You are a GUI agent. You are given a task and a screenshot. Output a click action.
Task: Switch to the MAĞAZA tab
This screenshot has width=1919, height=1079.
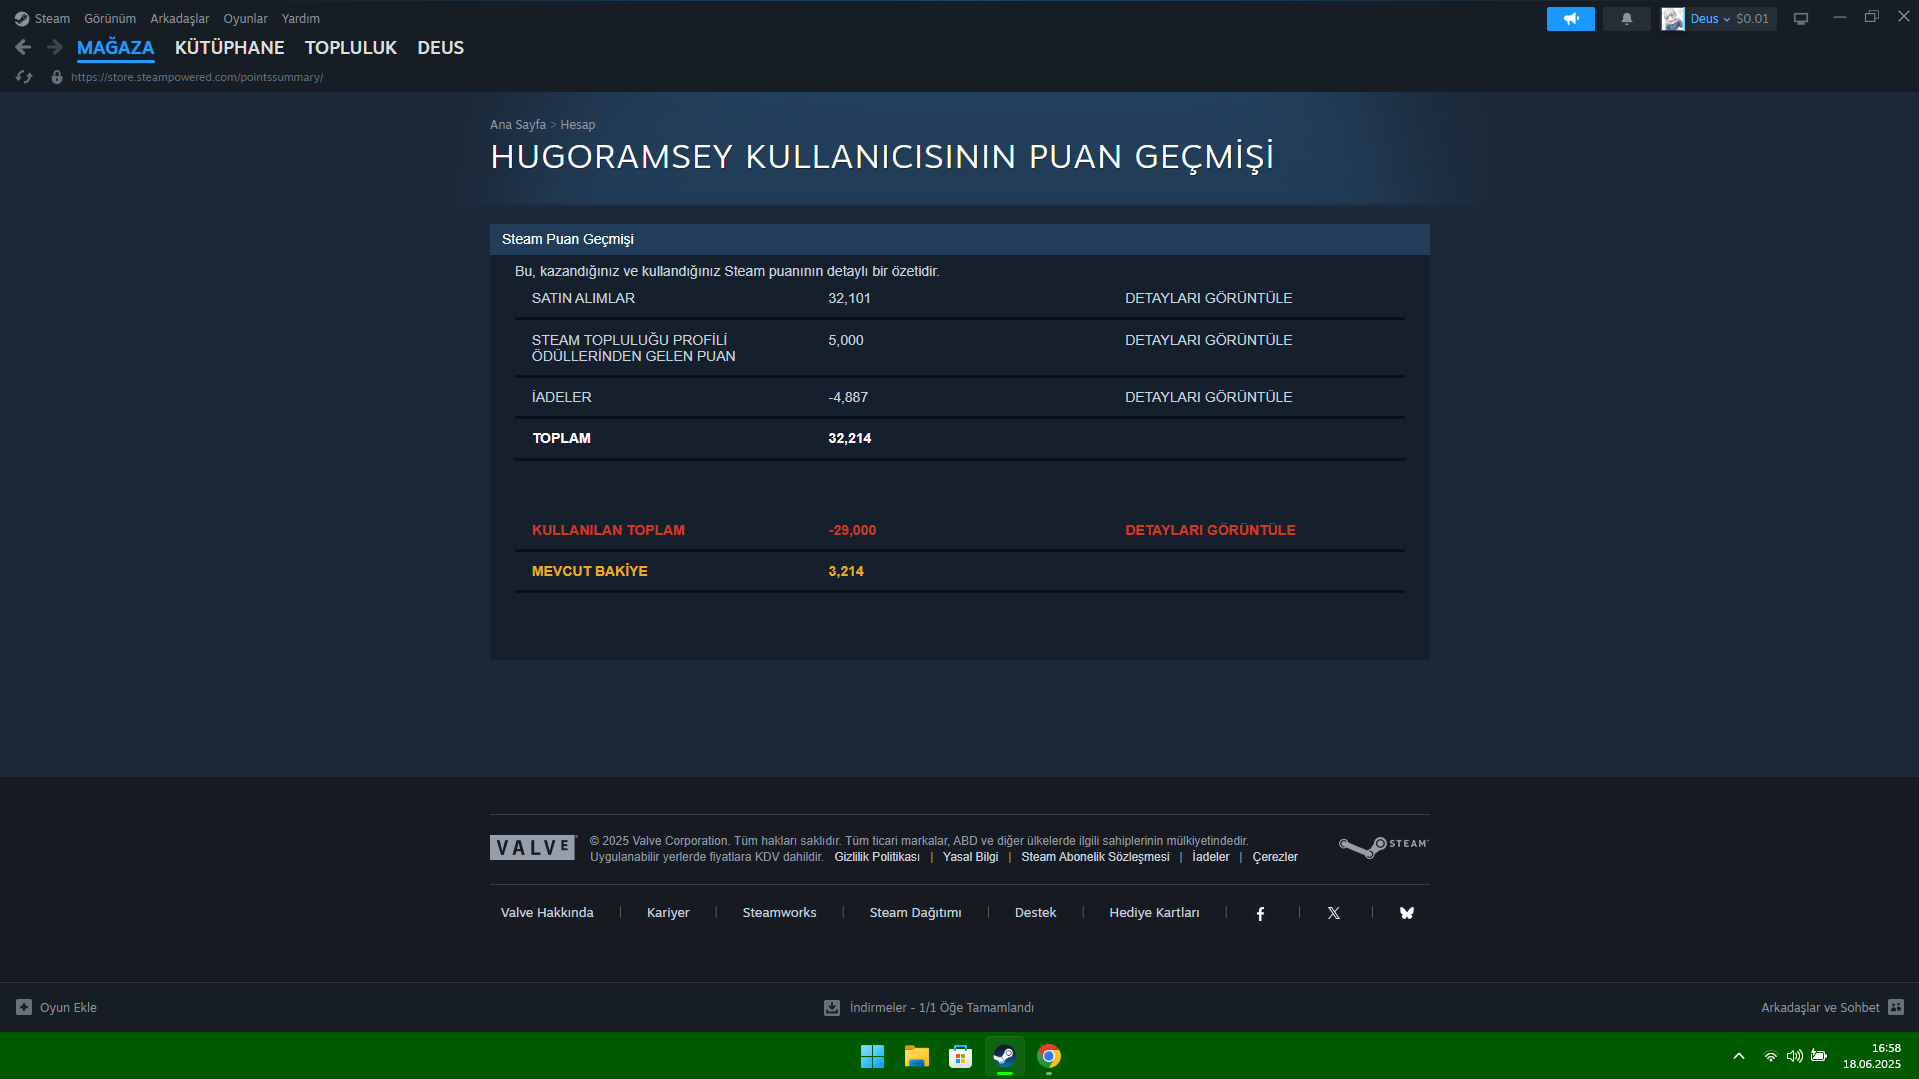coord(116,47)
